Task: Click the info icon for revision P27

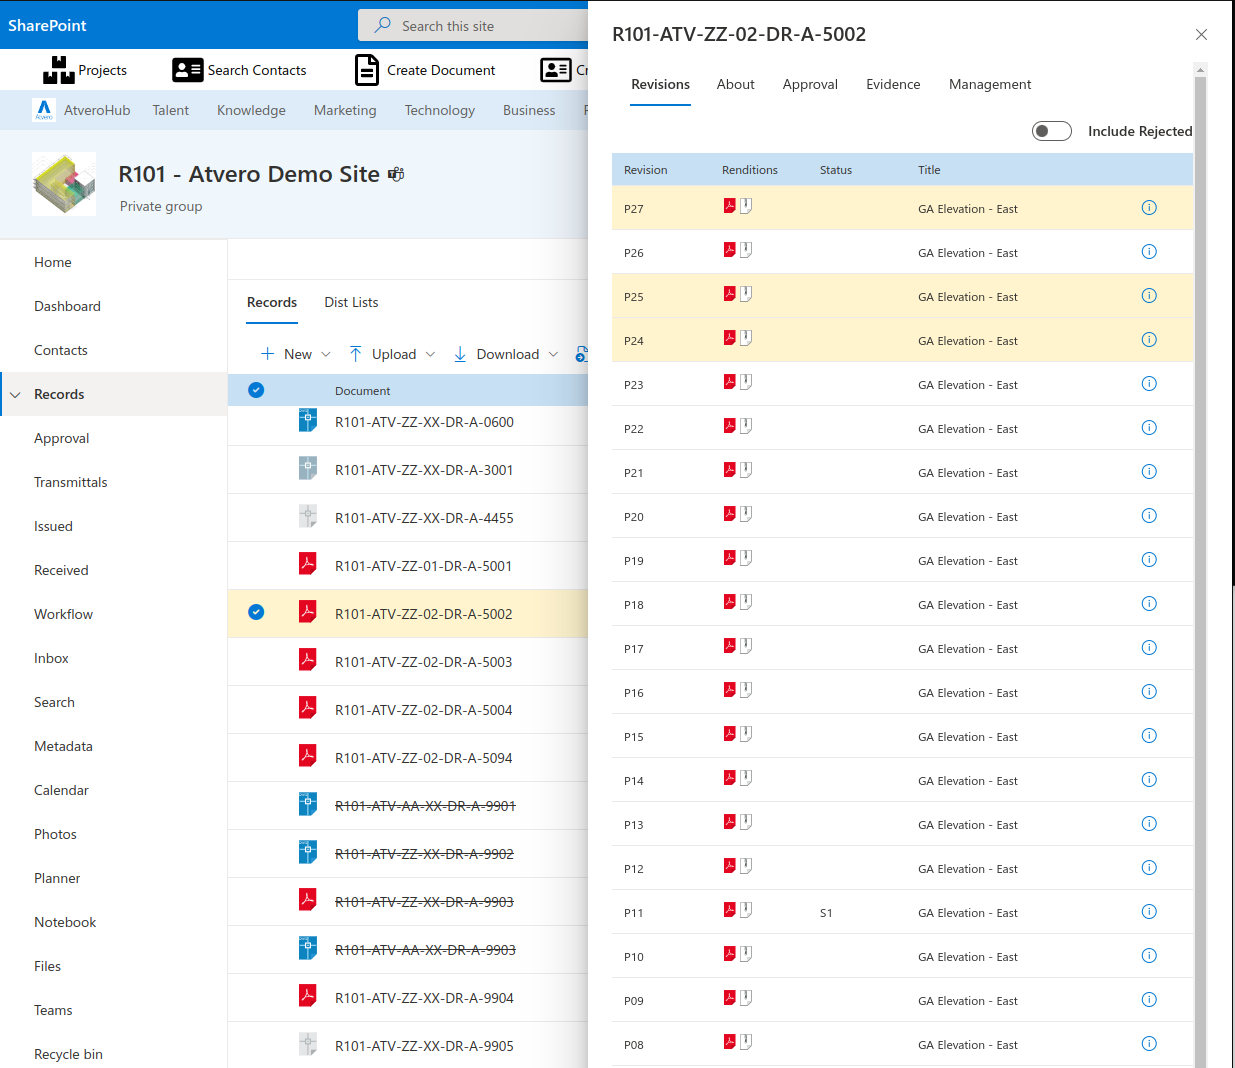Action: tap(1149, 208)
